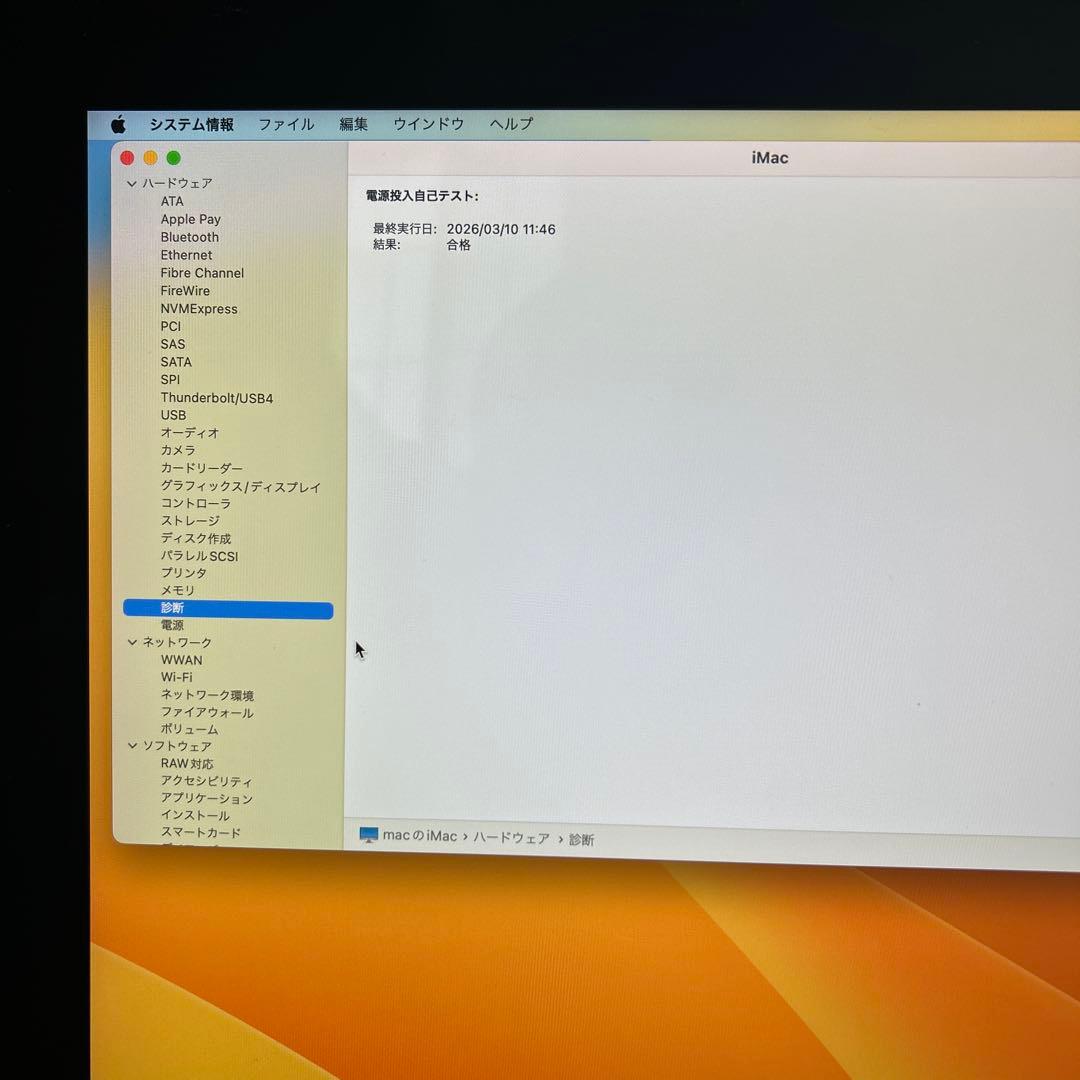Select USB in the sidebar

[174, 415]
